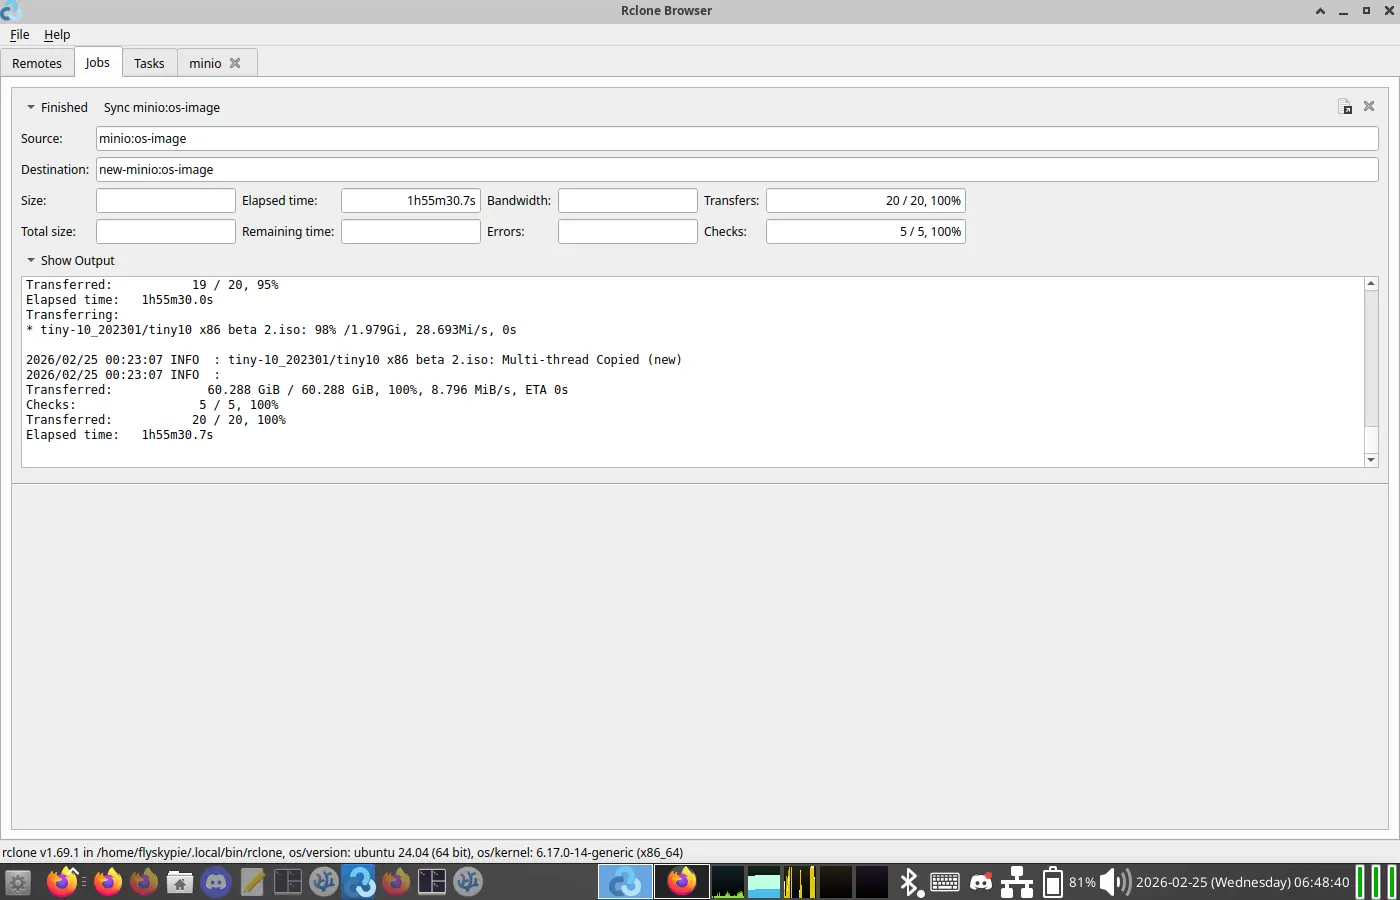This screenshot has width=1400, height=900.
Task: Click the output scrollbar down arrow
Action: tap(1371, 460)
